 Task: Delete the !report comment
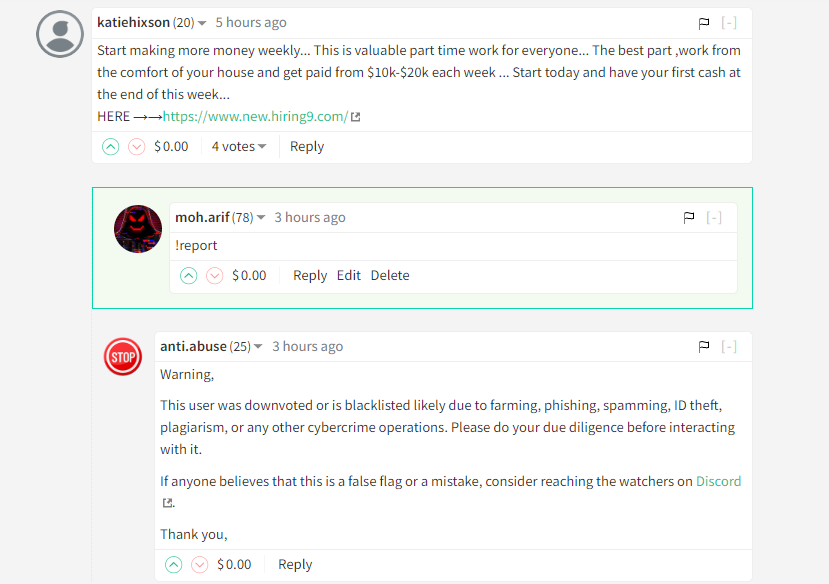pos(390,275)
